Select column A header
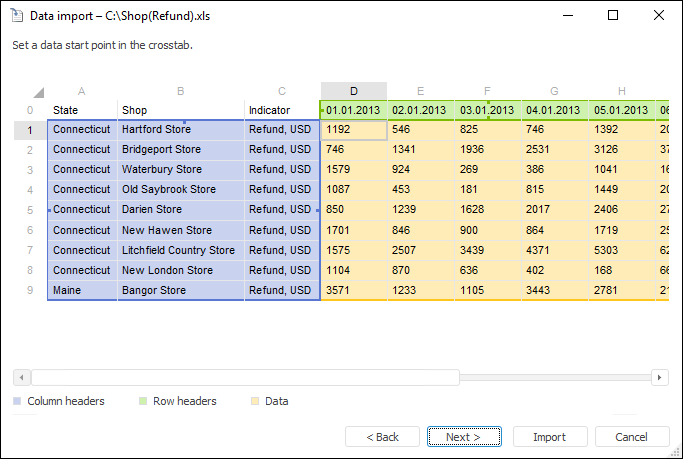Image resolution: width=683 pixels, height=459 pixels. [x=81, y=91]
